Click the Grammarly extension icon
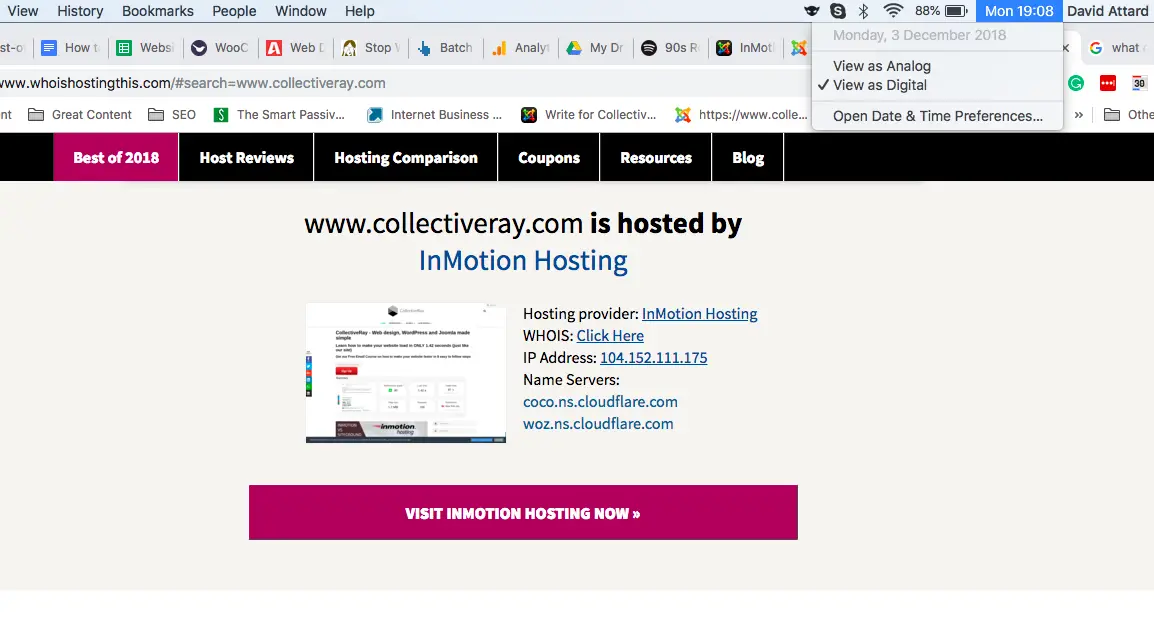 1076,83
